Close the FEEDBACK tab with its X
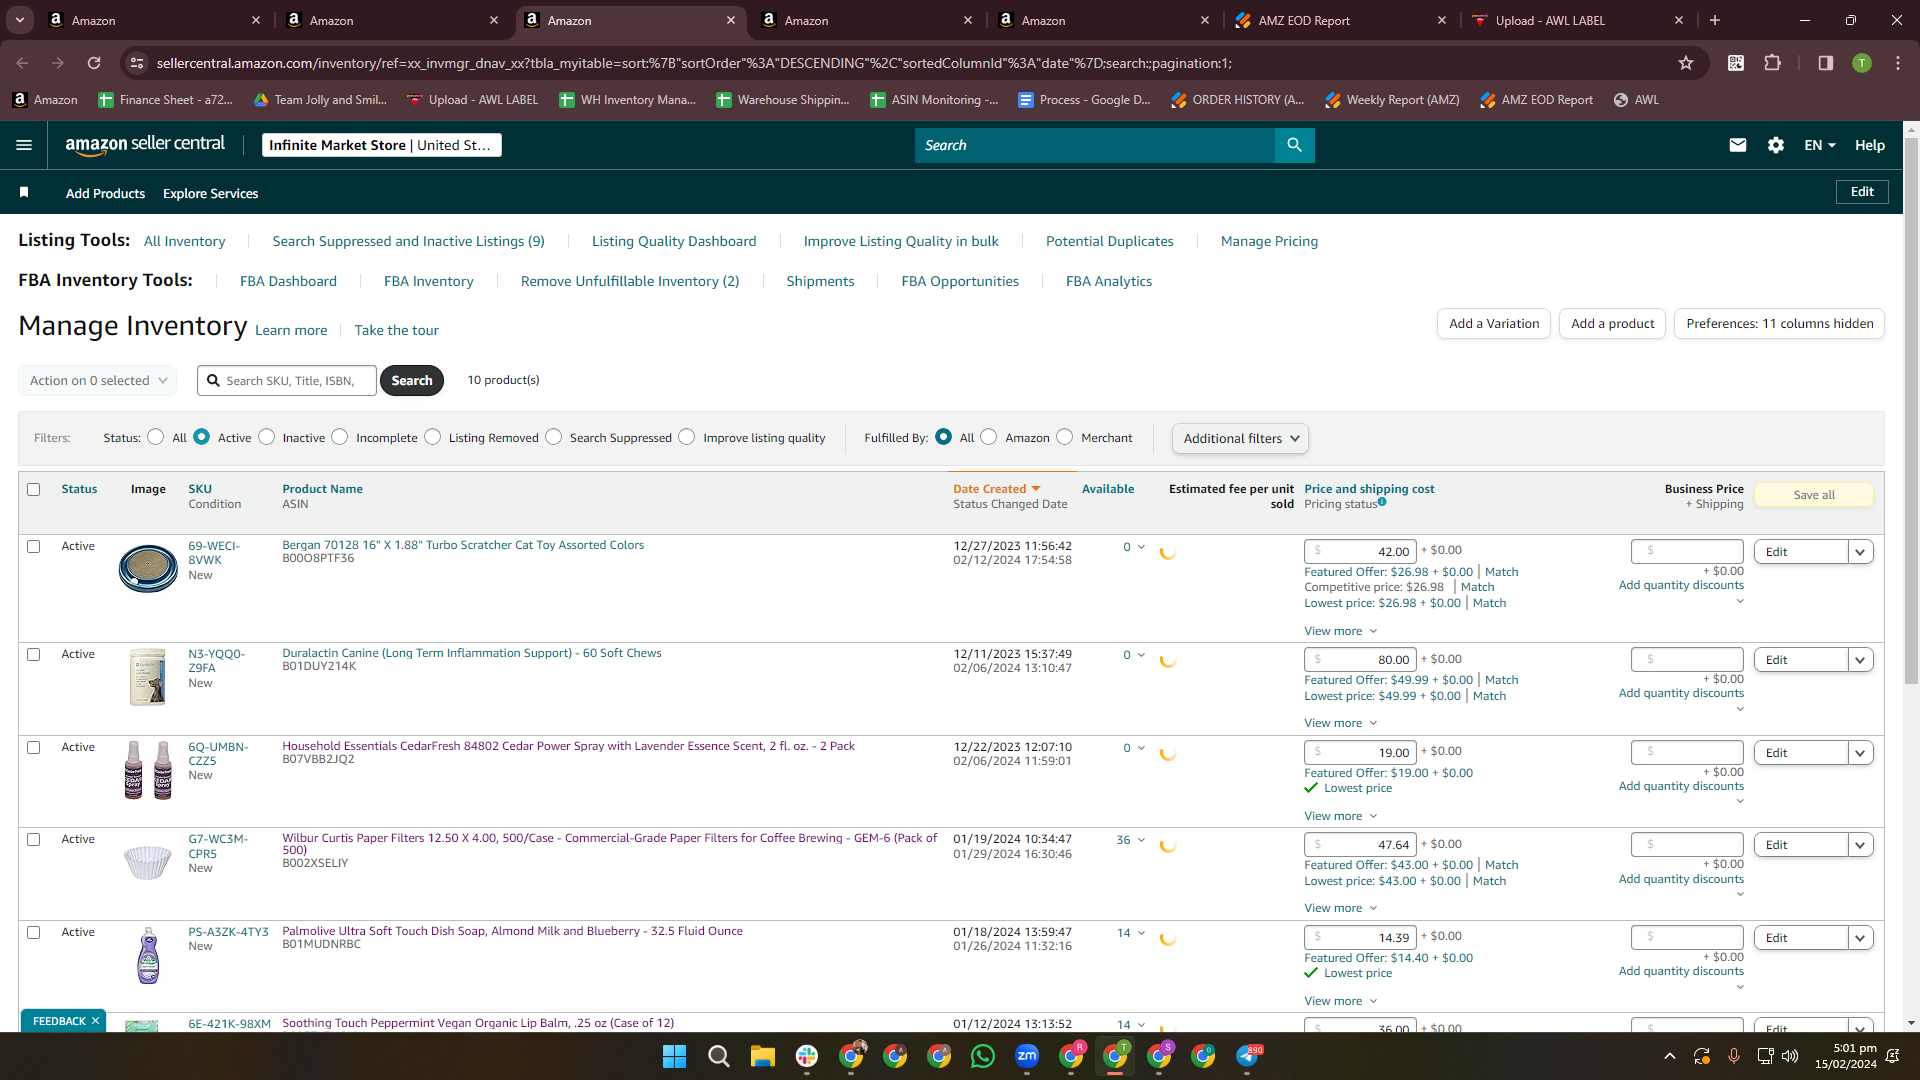 pyautogui.click(x=96, y=1021)
